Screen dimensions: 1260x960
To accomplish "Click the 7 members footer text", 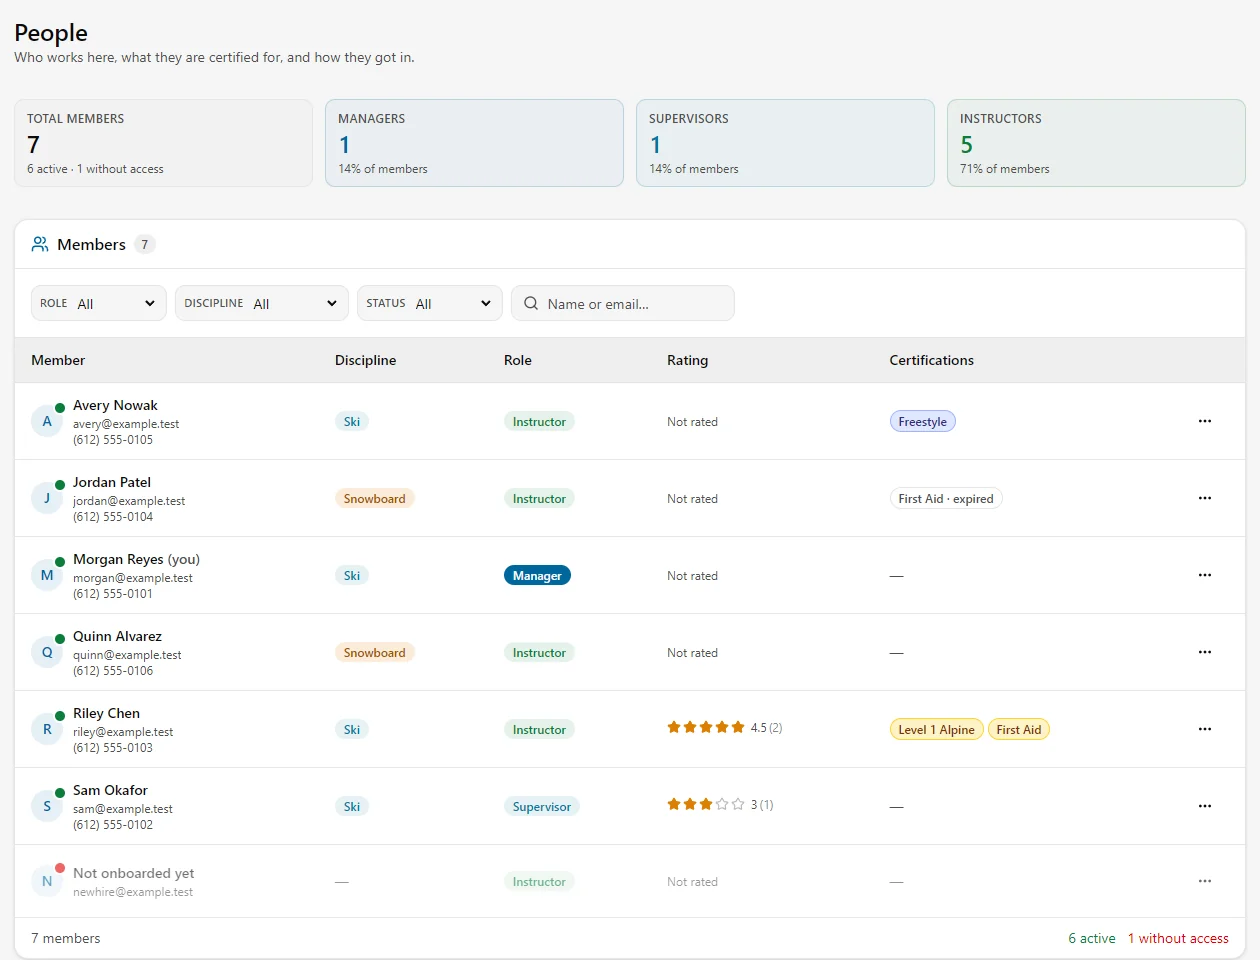I will click(x=66, y=938).
